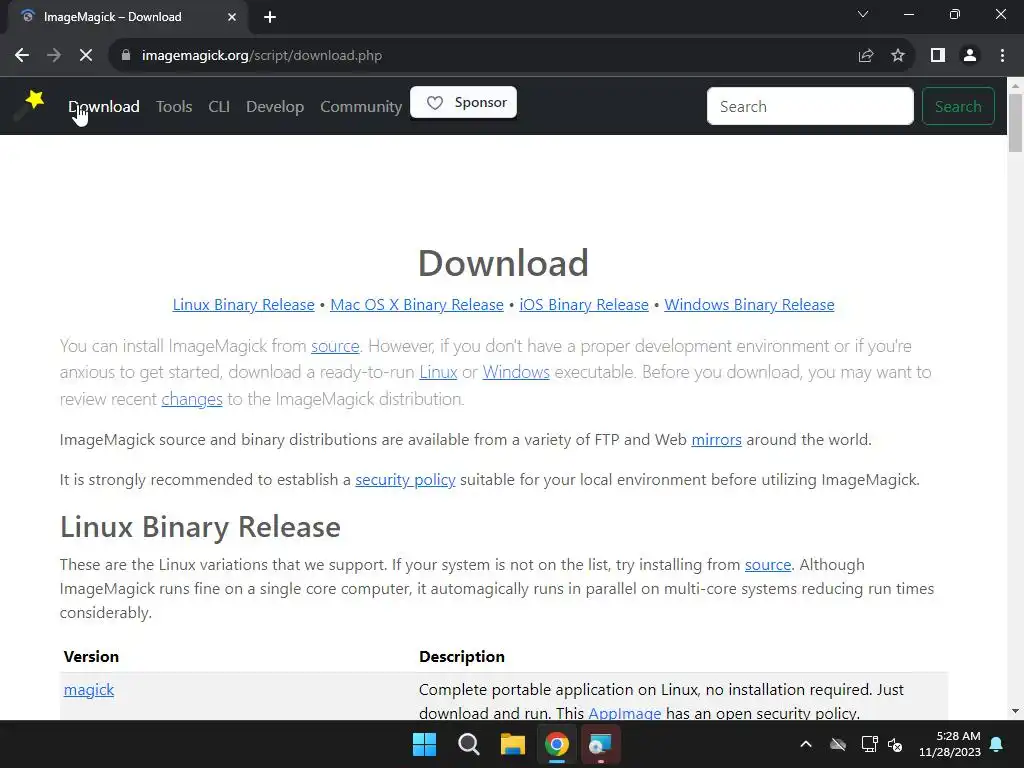Viewport: 1024px width, 768px height.
Task: Click inside the site Search field
Action: (x=810, y=106)
